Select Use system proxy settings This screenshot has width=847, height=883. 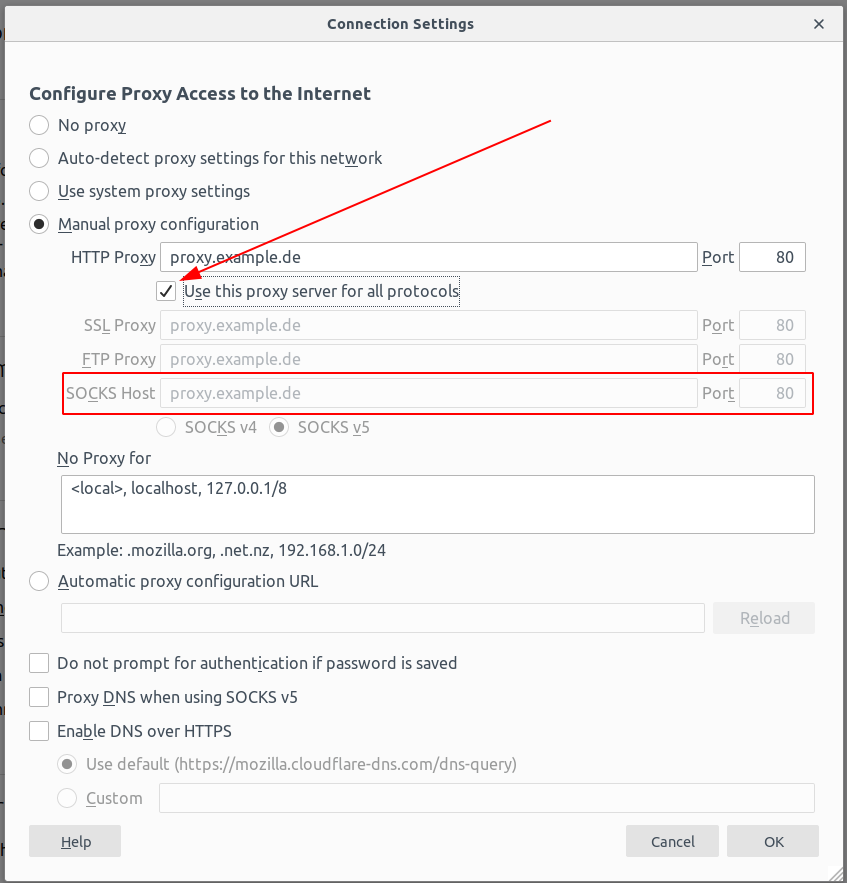click(38, 191)
